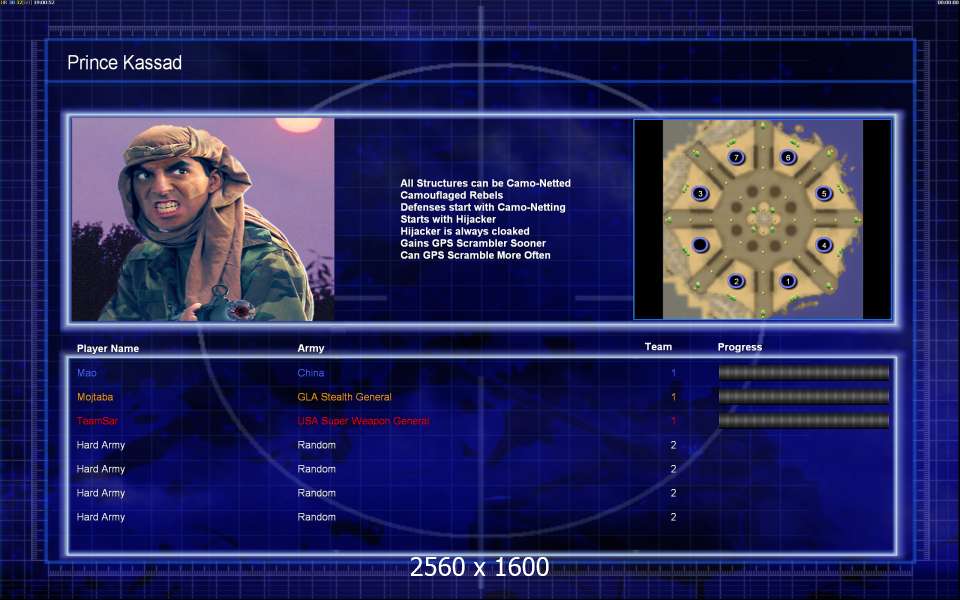The width and height of the screenshot is (960, 600).
Task: Click team number in TeamSar's row
Action: [x=673, y=421]
